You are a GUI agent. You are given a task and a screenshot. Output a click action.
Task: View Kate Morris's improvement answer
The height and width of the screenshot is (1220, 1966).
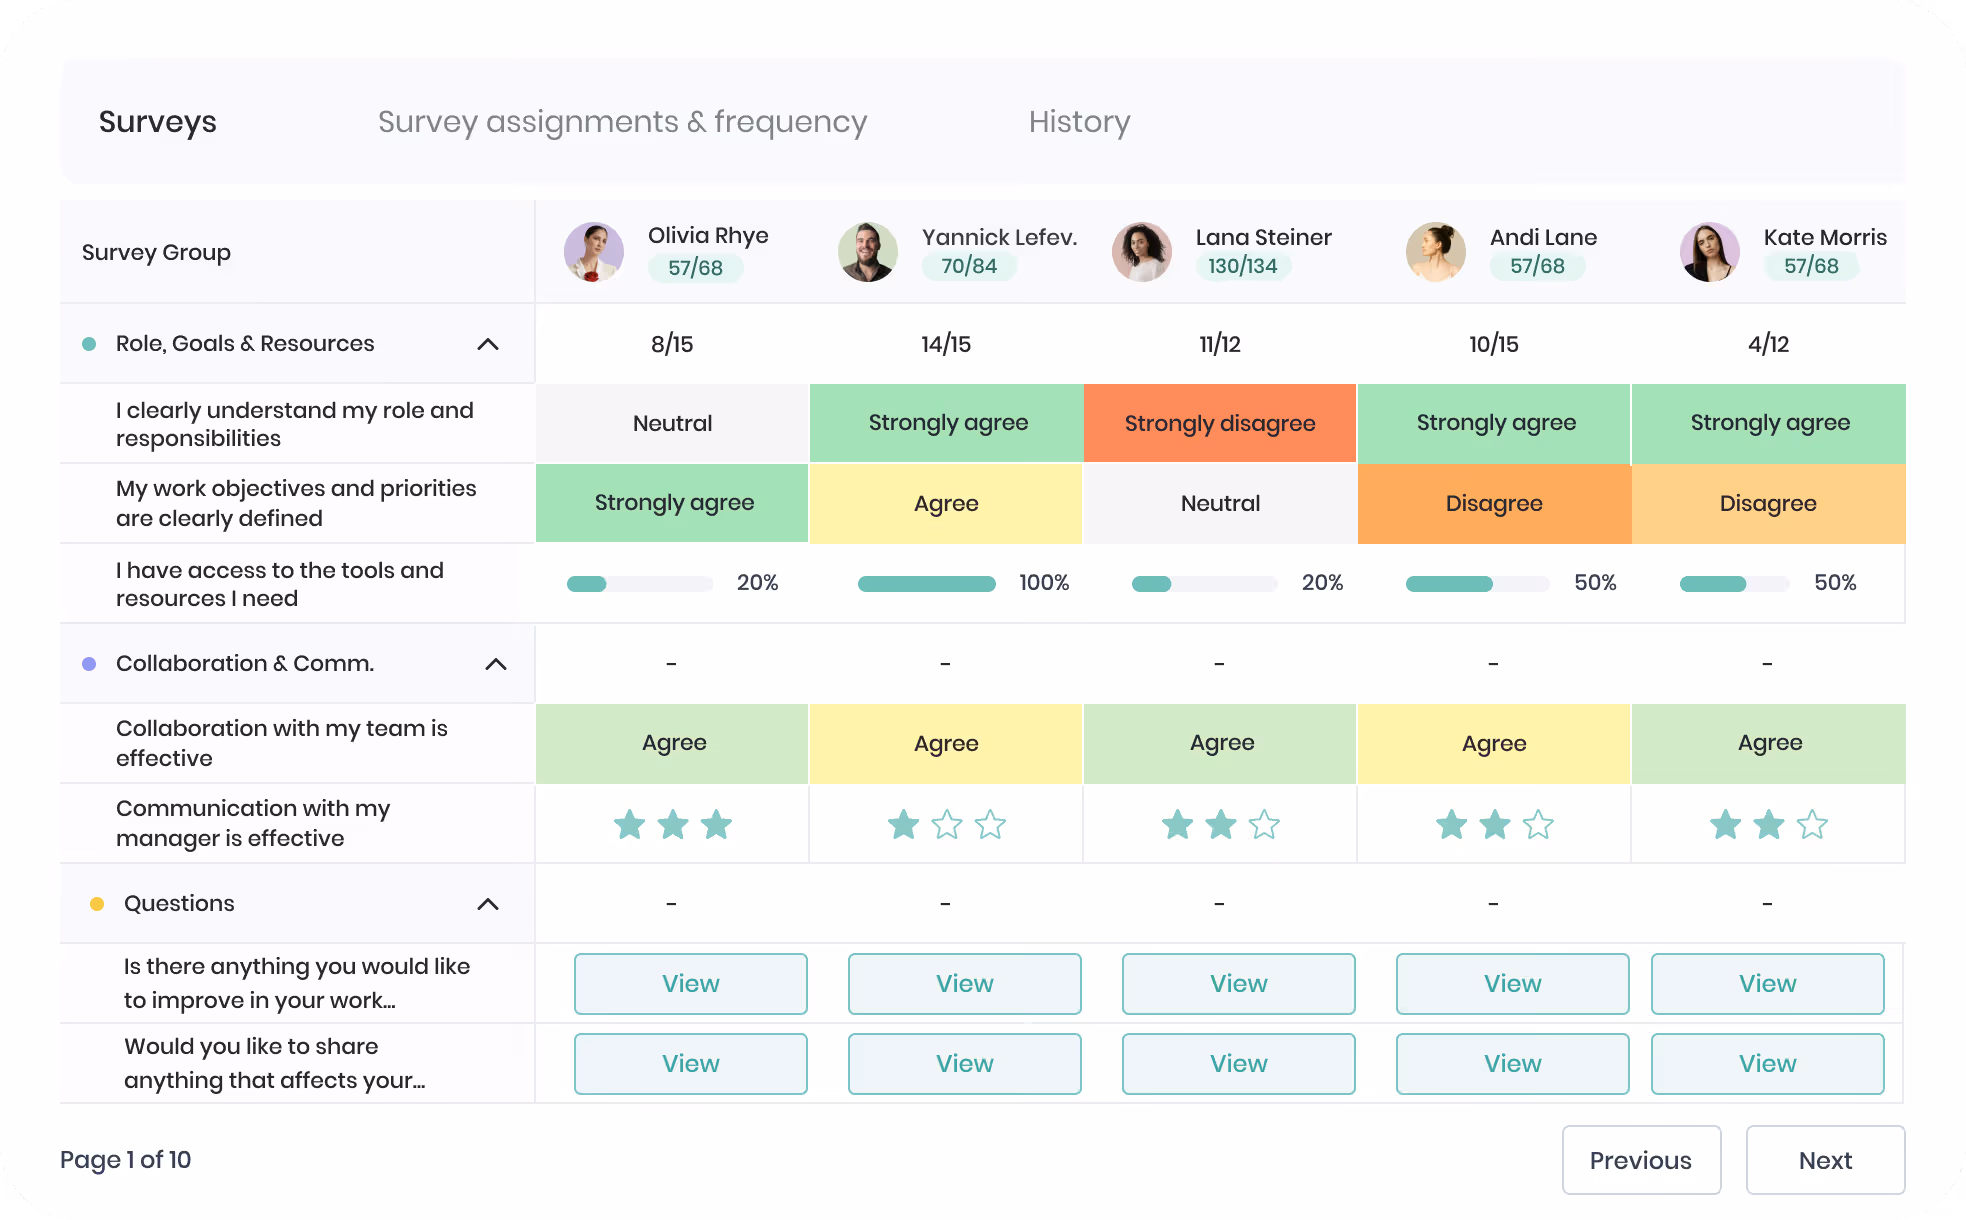(1768, 984)
